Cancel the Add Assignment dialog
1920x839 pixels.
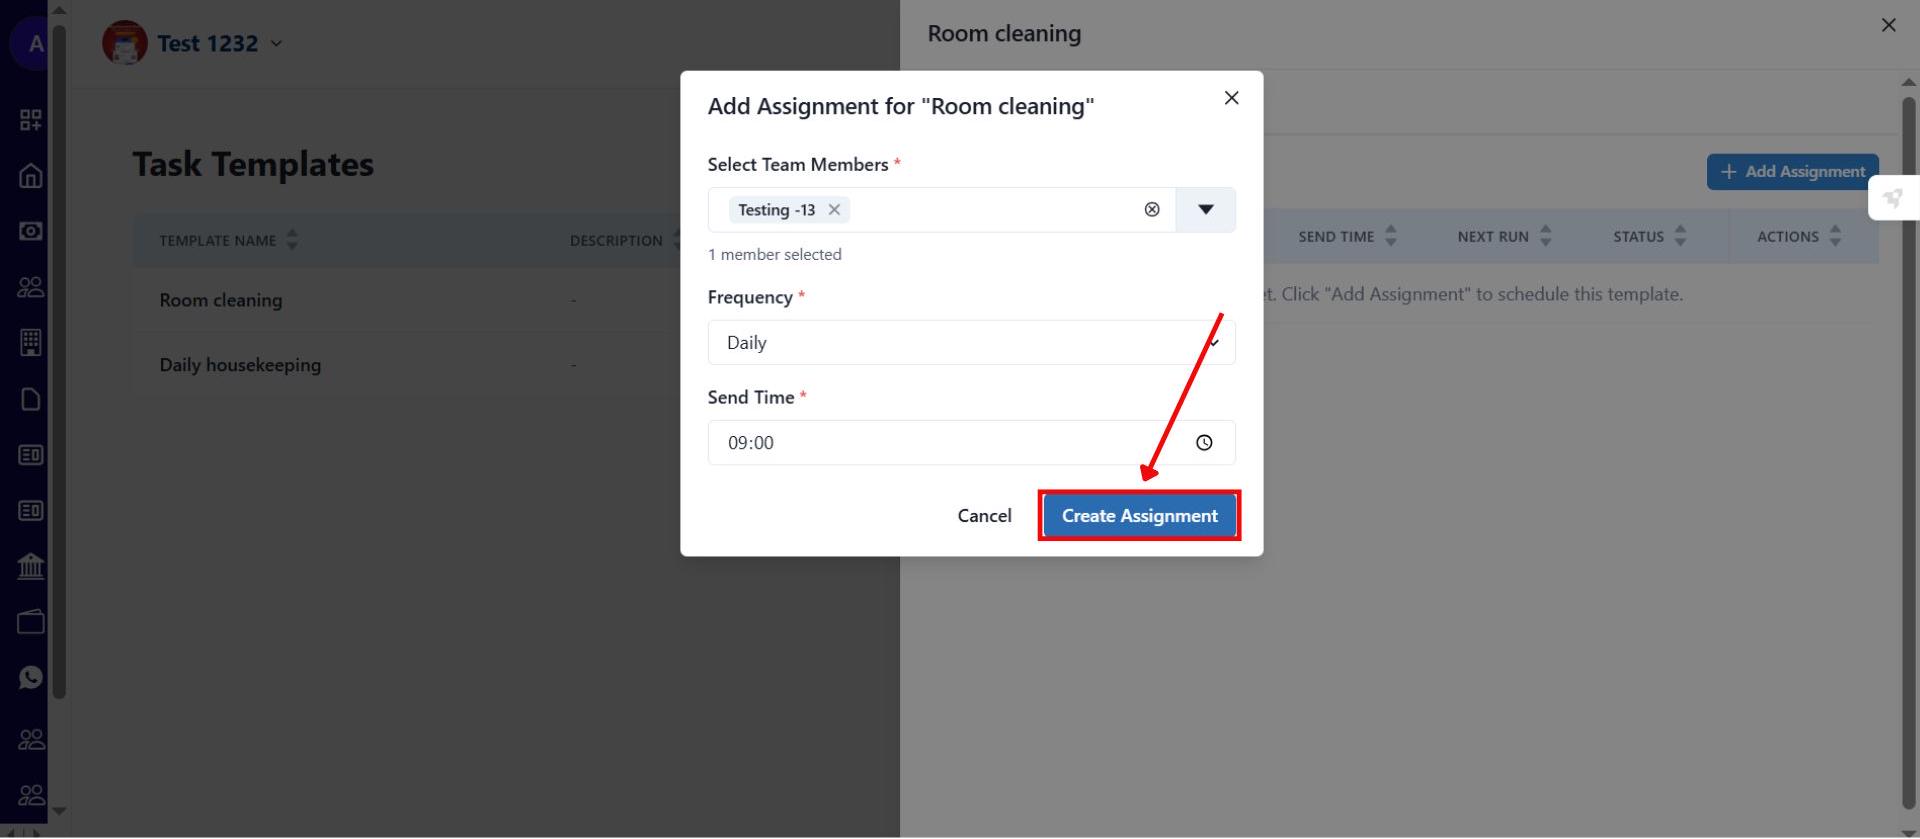coord(984,516)
